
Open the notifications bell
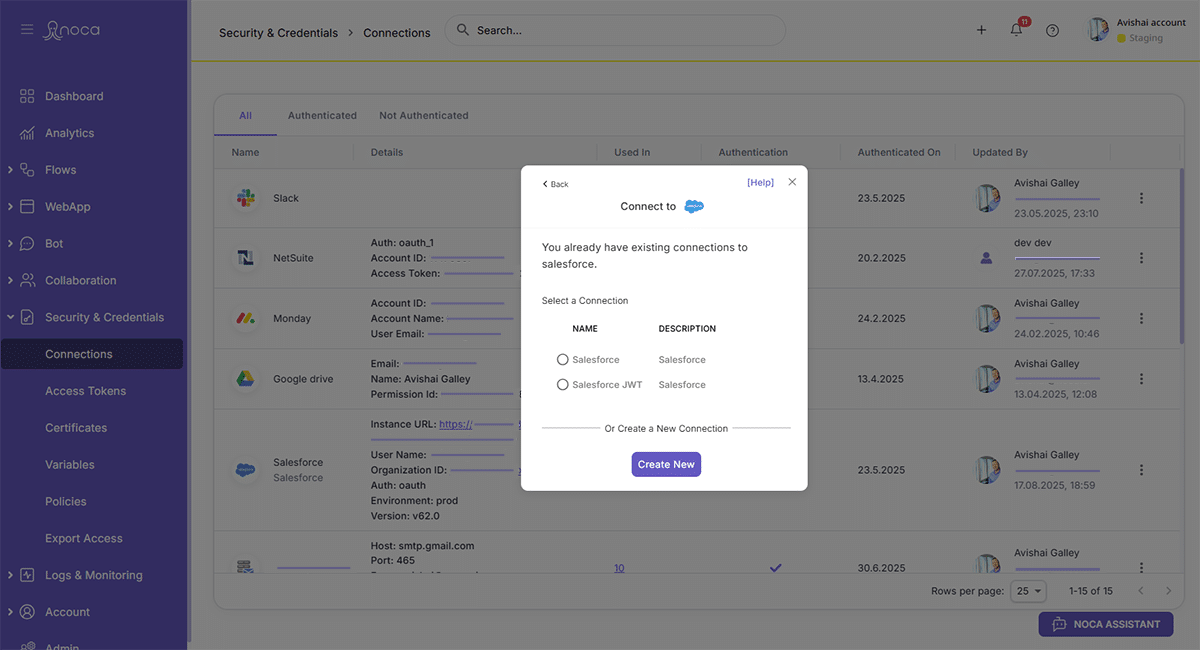coord(1016,30)
